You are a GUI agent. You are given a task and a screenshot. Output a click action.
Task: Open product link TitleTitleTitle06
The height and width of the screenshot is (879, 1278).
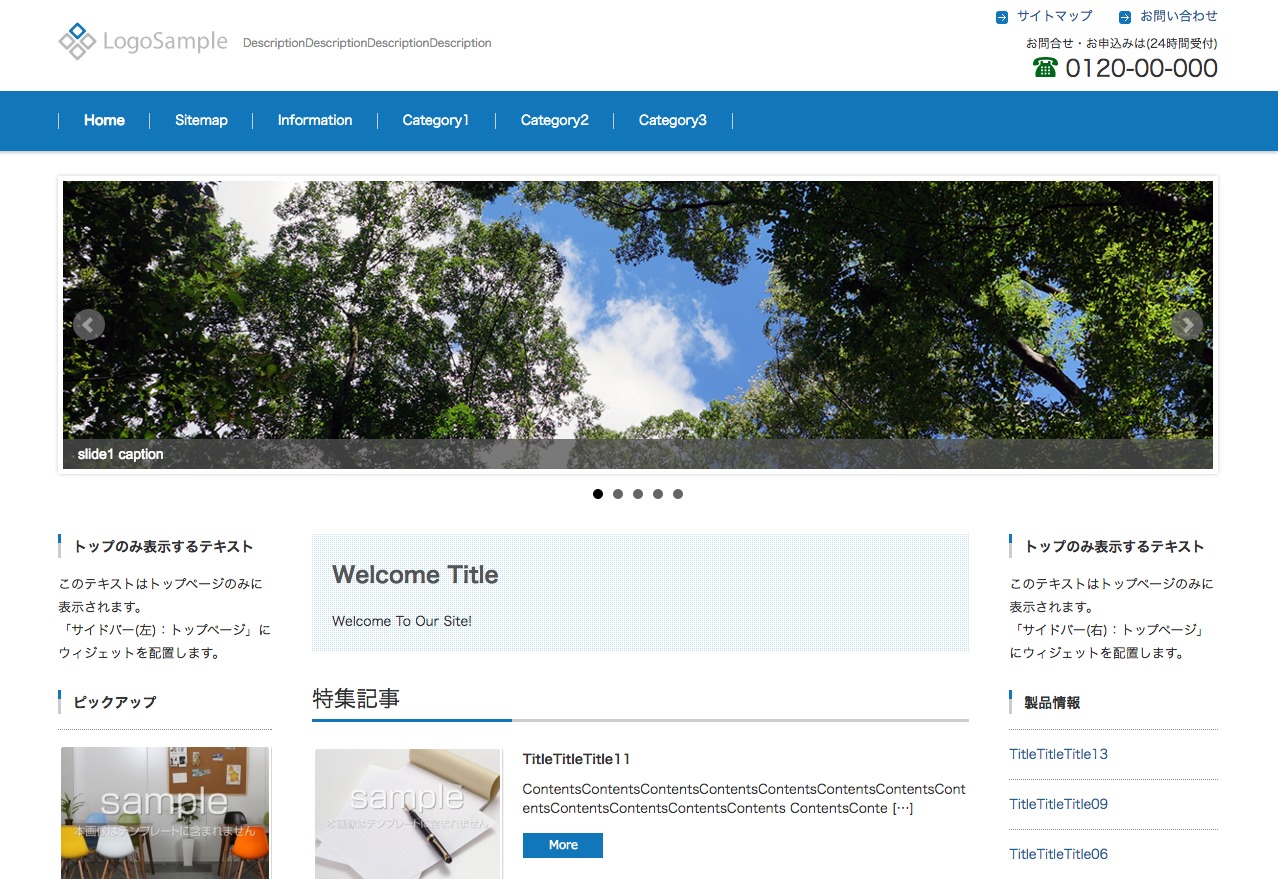click(1059, 854)
